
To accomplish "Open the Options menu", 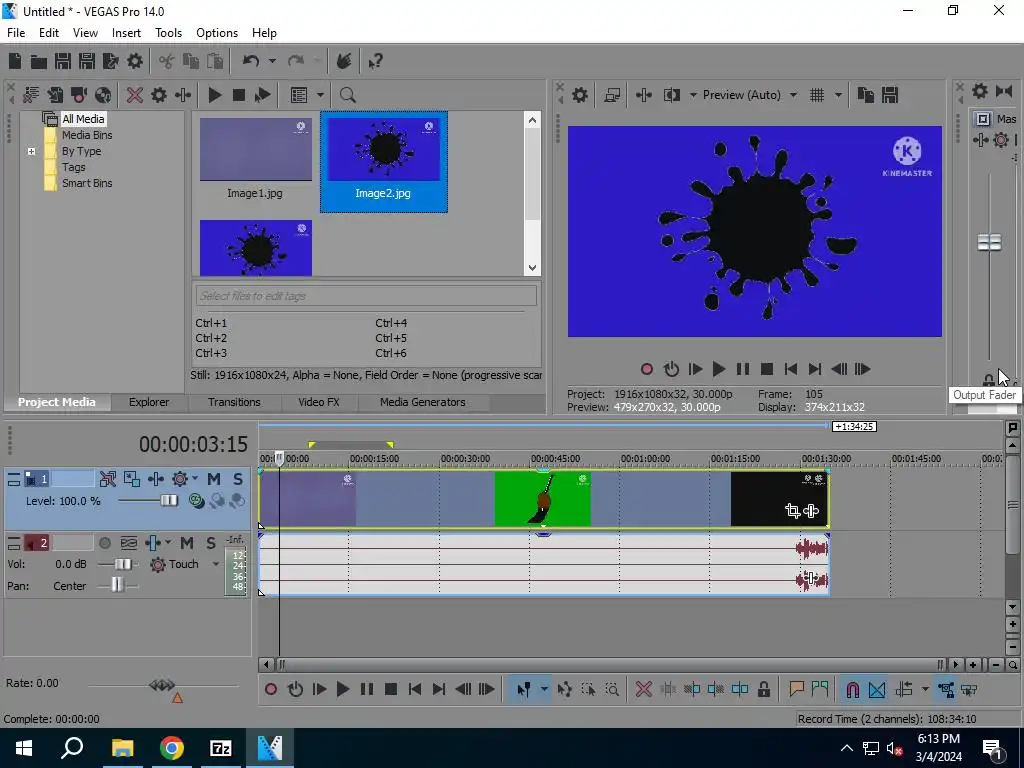I will (x=217, y=33).
